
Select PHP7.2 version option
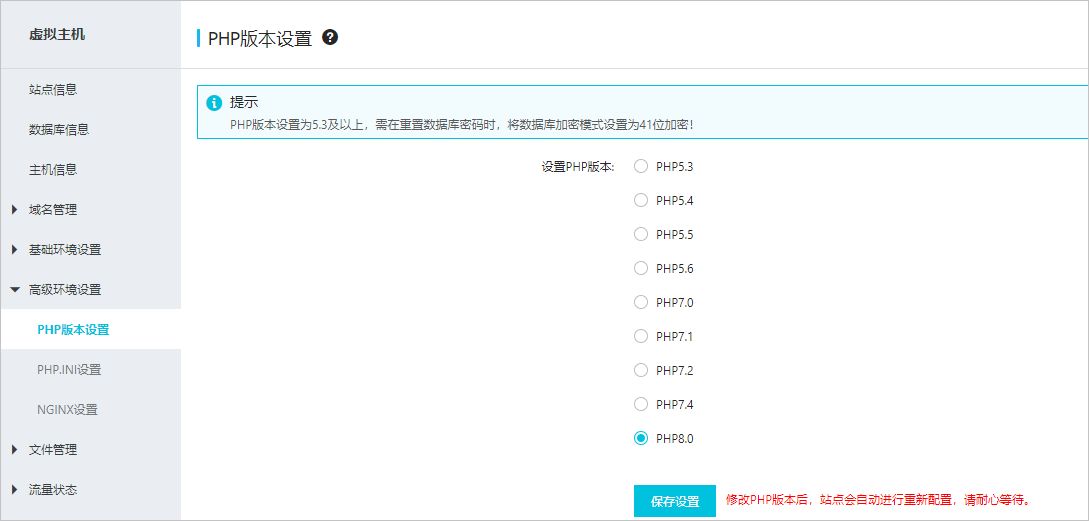[x=641, y=371]
